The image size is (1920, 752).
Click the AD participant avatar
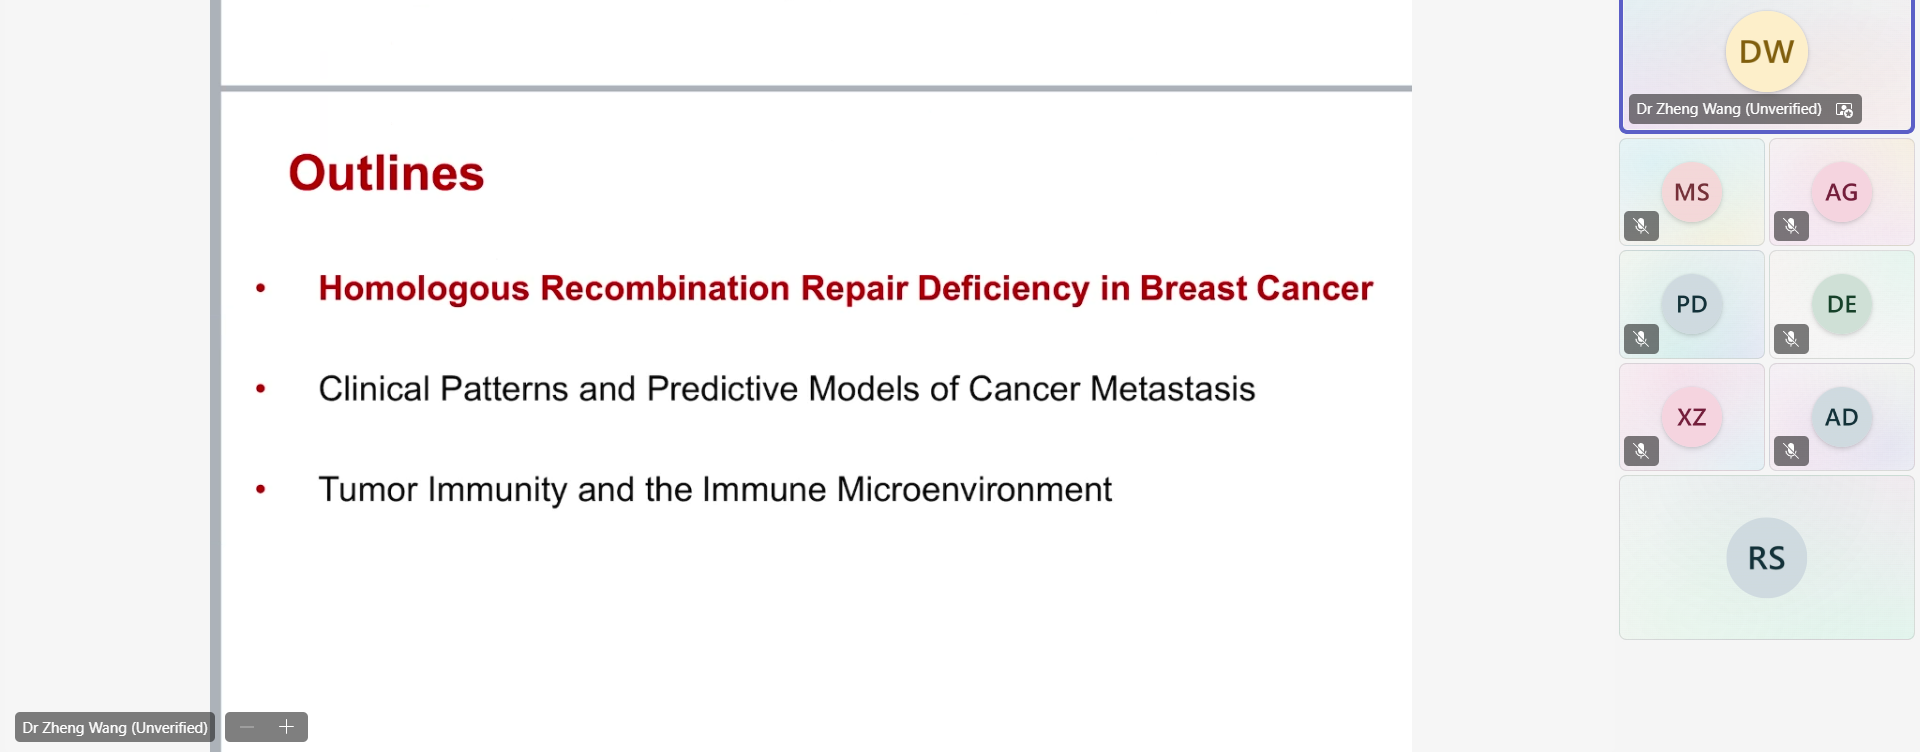[1841, 417]
